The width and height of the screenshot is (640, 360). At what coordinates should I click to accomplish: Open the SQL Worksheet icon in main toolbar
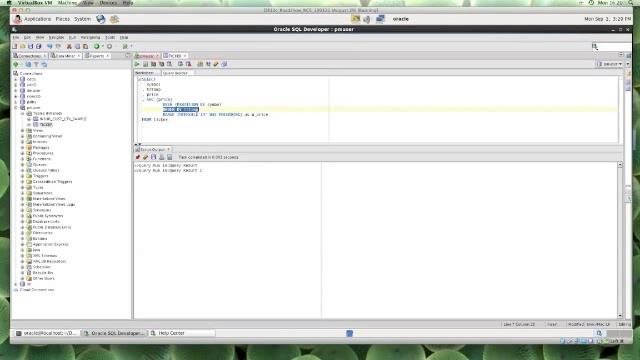tap(125, 47)
